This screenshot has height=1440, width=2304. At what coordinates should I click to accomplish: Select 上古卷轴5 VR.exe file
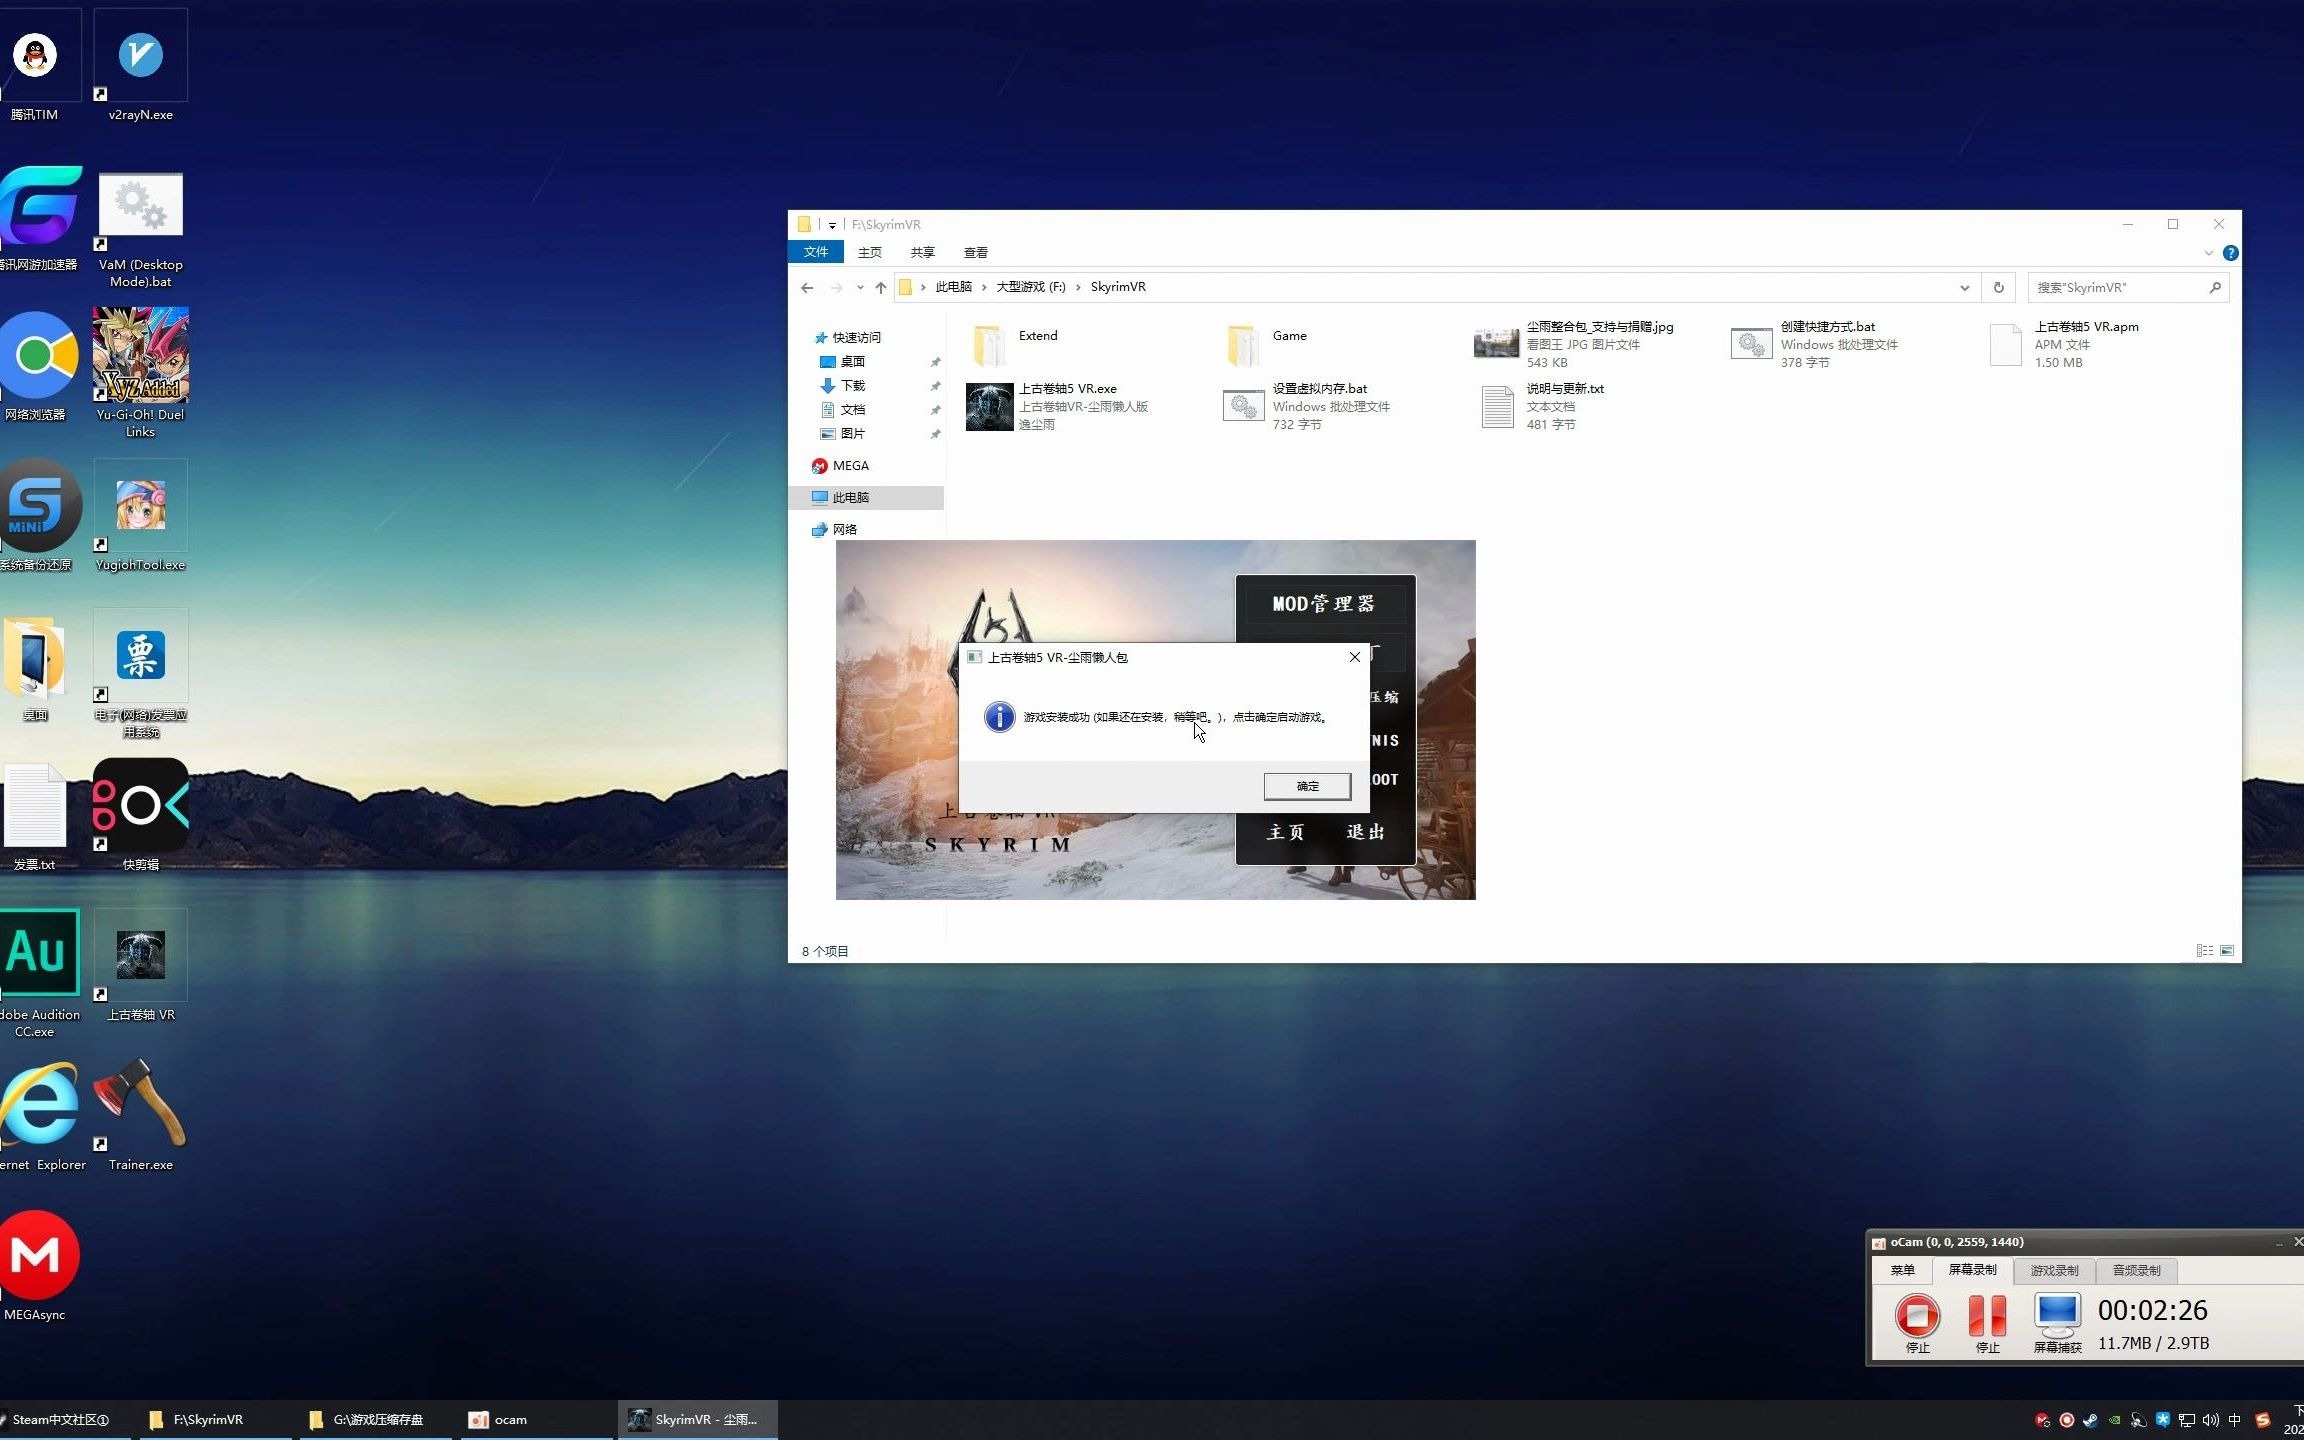point(1058,406)
